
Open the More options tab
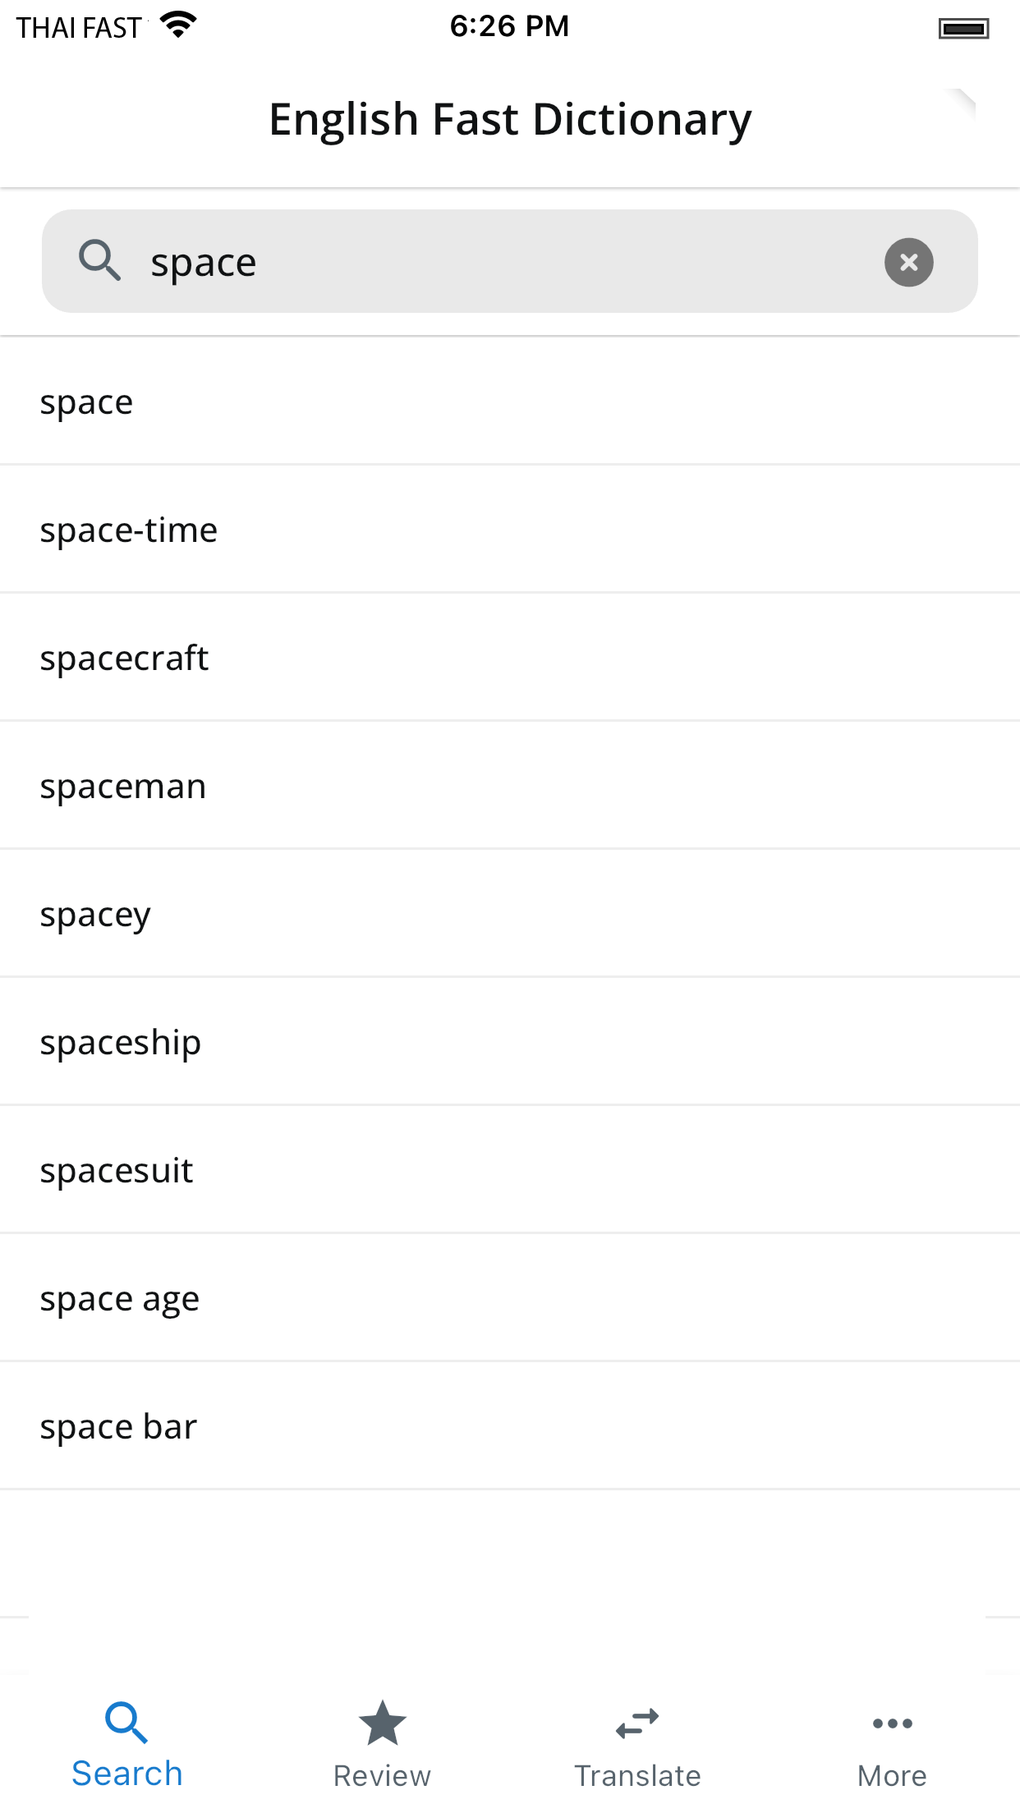click(892, 1743)
